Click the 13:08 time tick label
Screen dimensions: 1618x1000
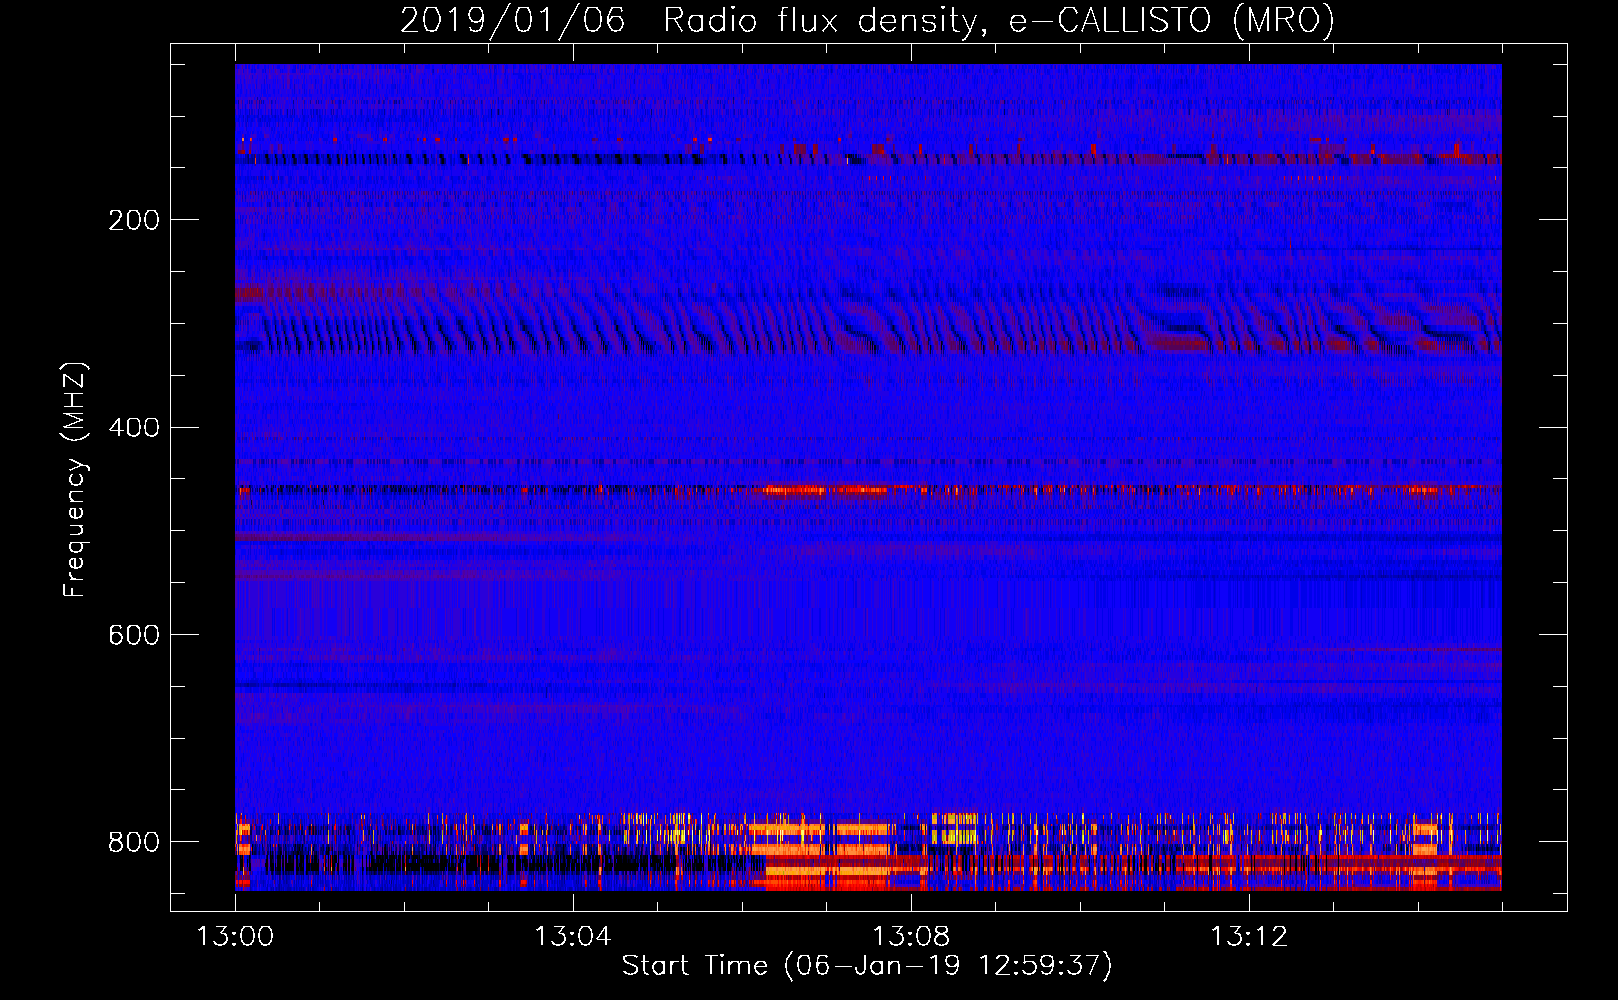[911, 937]
